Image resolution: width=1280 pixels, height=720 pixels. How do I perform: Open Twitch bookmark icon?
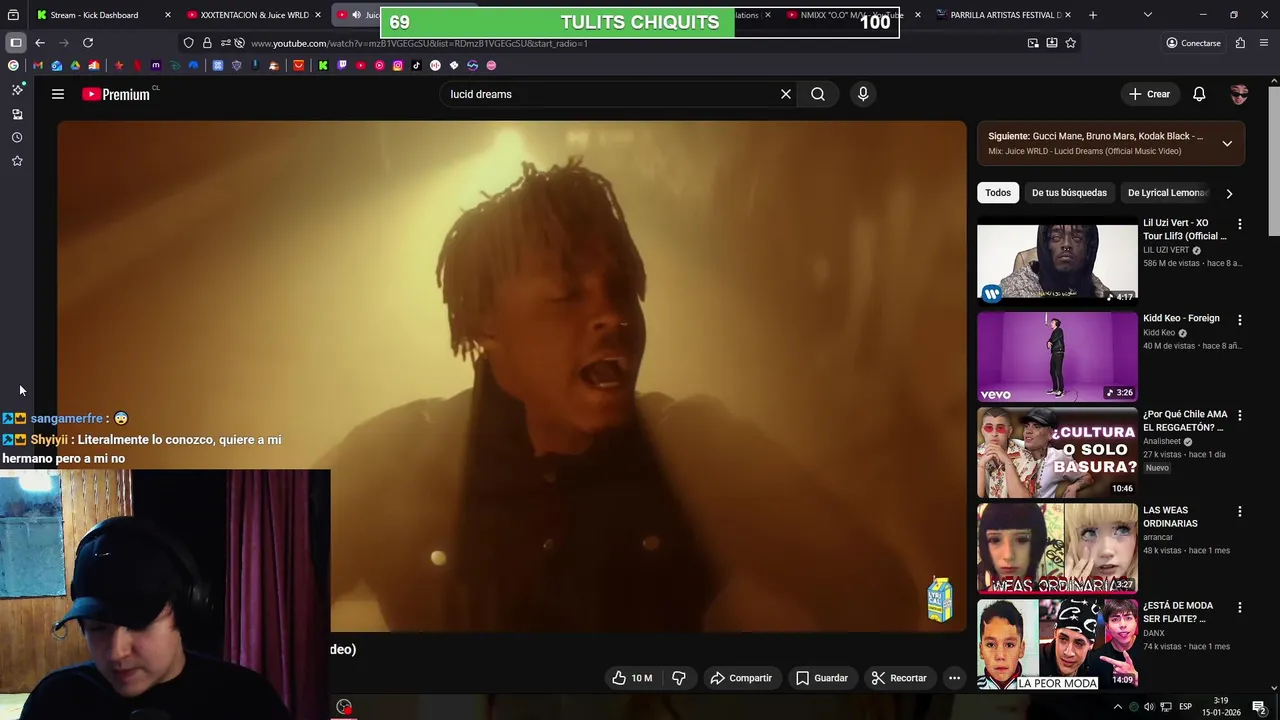pos(342,65)
